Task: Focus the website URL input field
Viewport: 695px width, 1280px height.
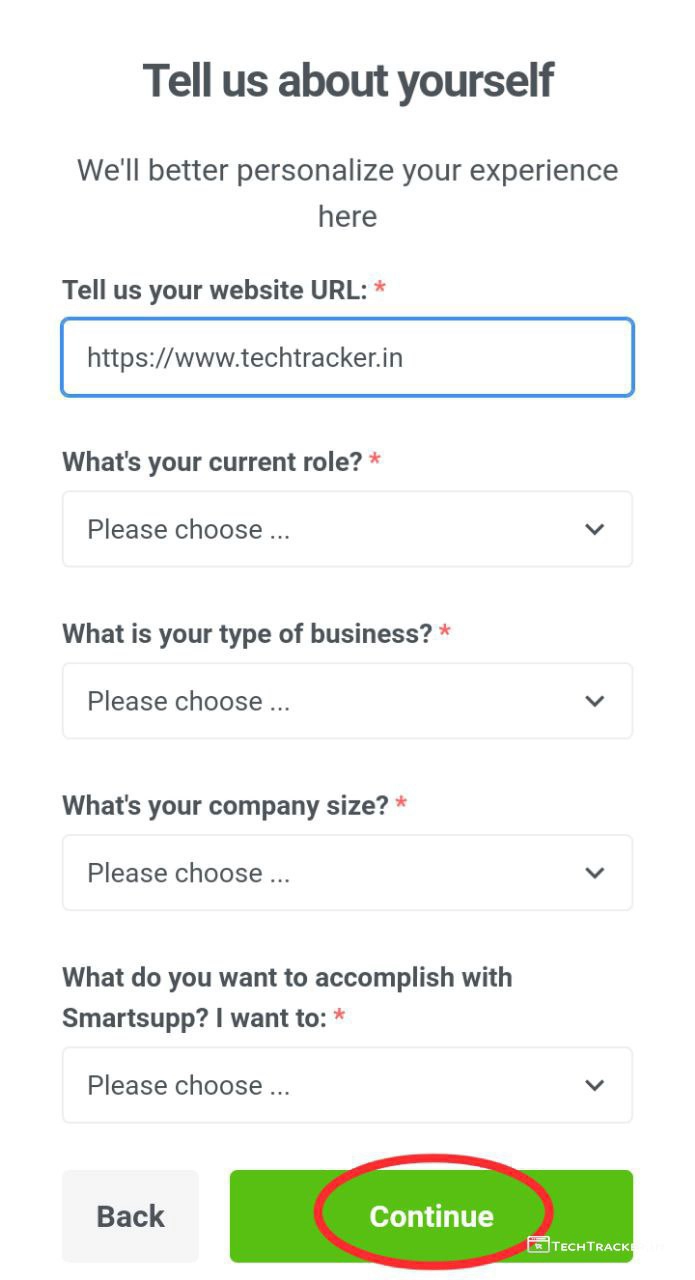Action: (x=347, y=357)
